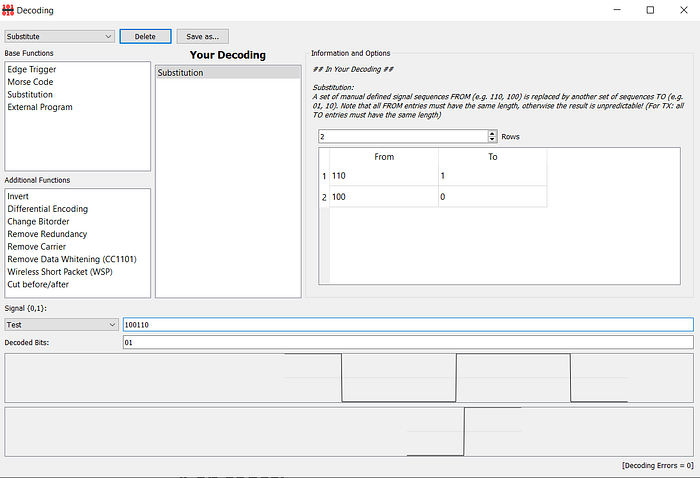
Task: Expand the Test signal dropdown
Action: tap(61, 325)
